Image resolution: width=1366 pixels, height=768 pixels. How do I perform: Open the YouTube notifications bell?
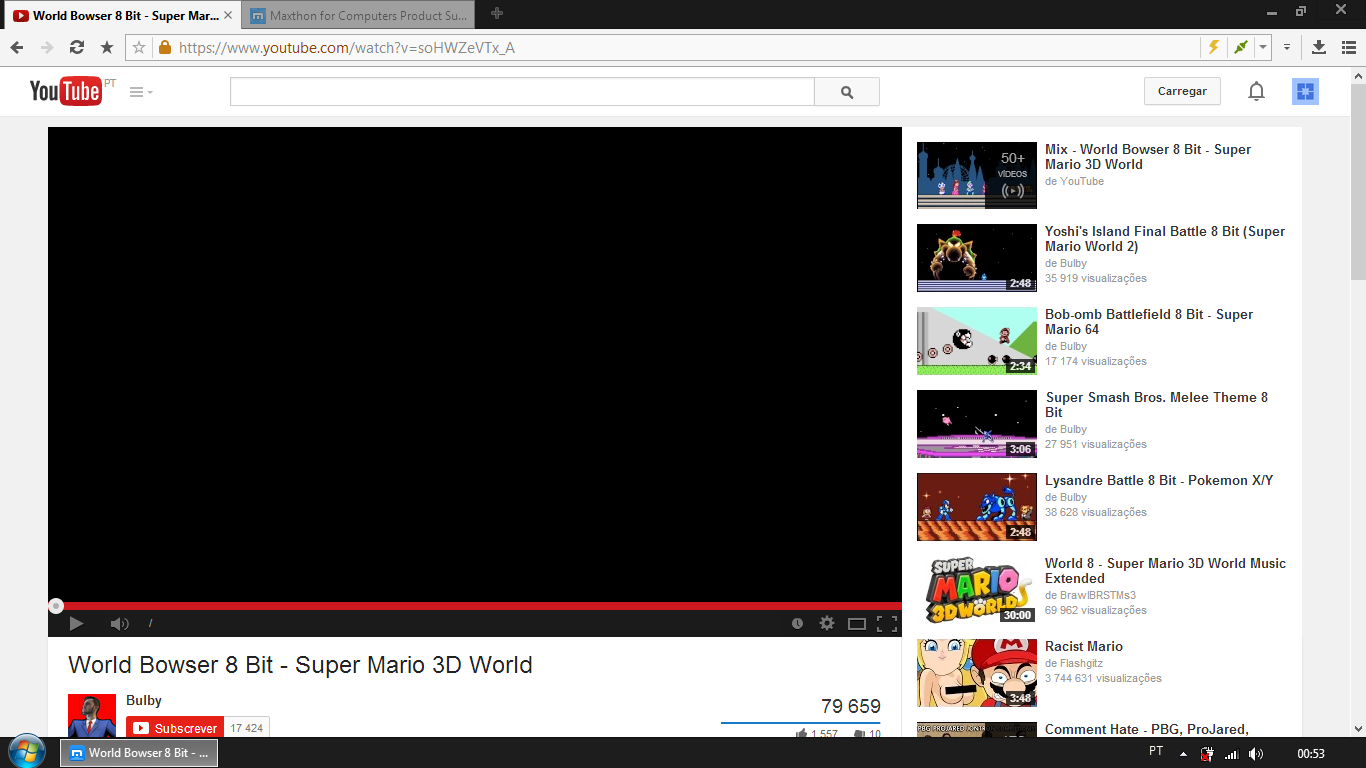tap(1256, 91)
